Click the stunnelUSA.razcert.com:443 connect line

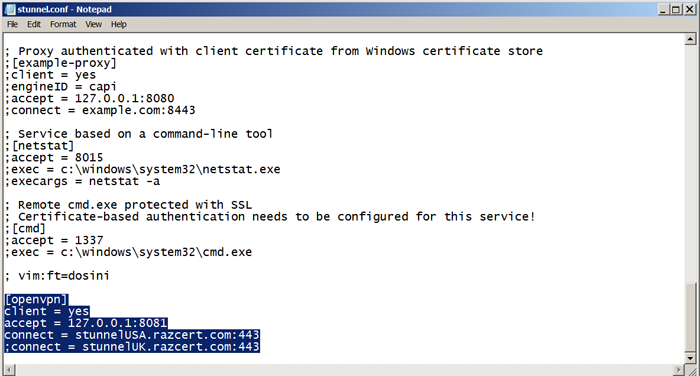coord(132,335)
